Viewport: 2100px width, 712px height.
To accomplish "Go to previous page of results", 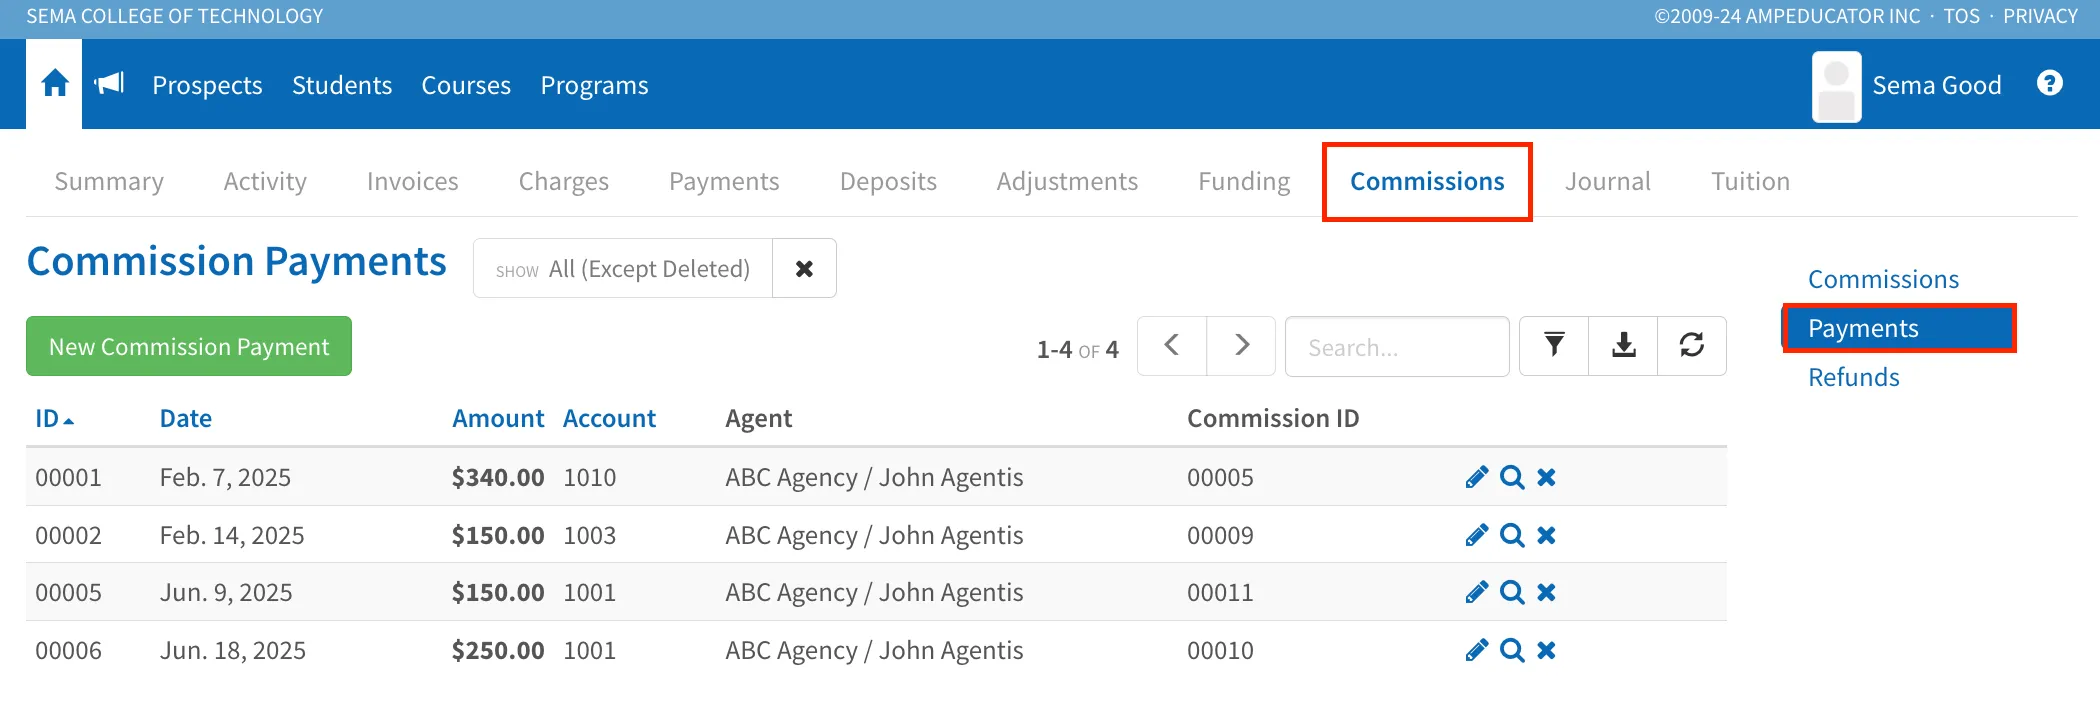I will click(x=1172, y=346).
